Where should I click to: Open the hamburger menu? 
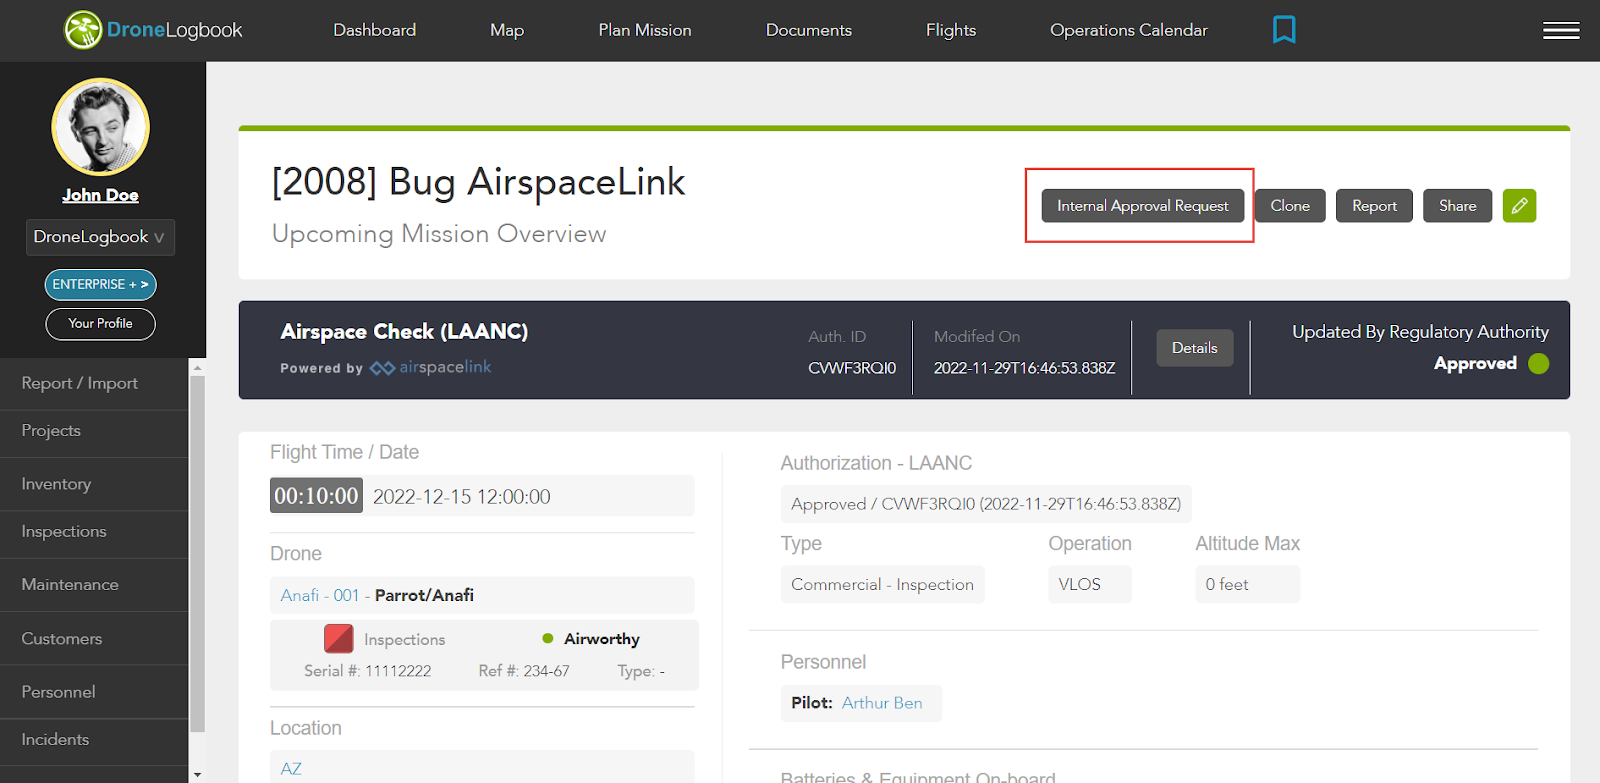(1561, 31)
